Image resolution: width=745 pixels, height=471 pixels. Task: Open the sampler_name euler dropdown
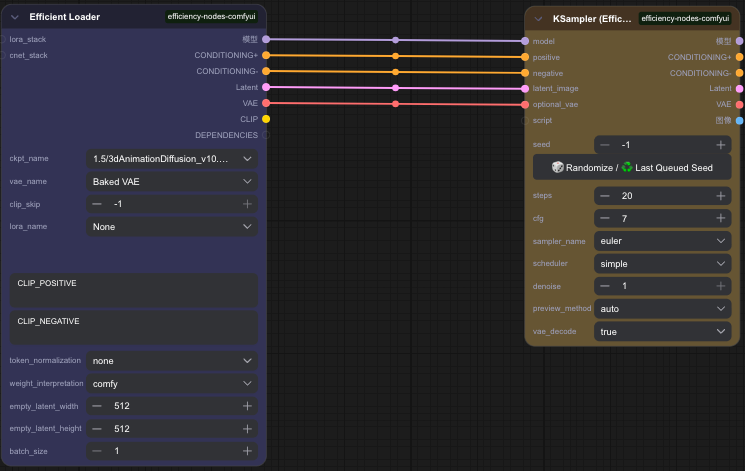[x=662, y=241]
